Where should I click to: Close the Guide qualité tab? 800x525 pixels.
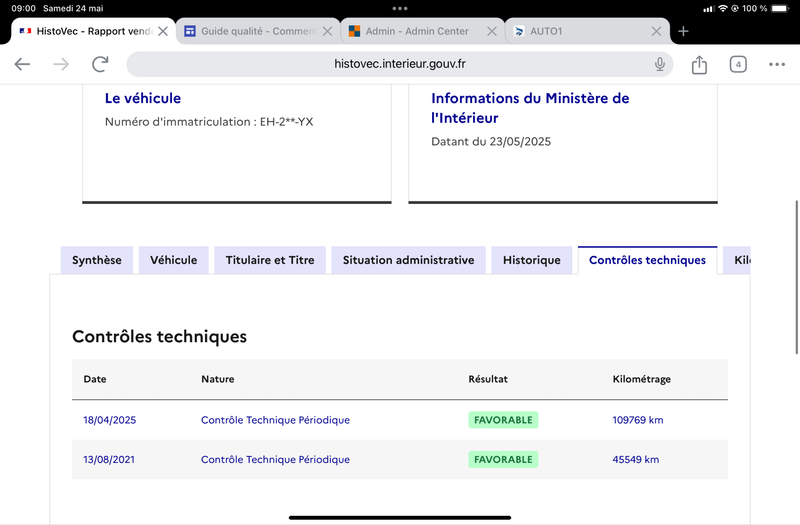point(327,31)
